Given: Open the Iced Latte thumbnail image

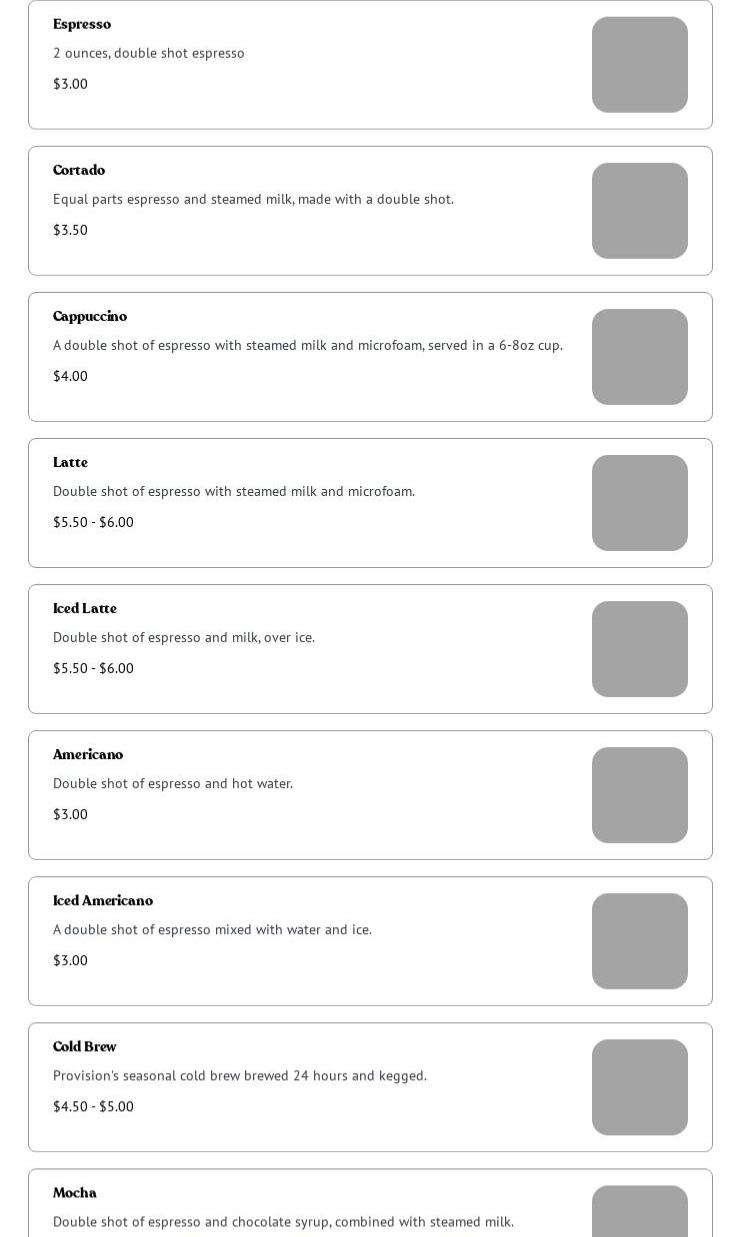Looking at the screenshot, I should point(639,649).
